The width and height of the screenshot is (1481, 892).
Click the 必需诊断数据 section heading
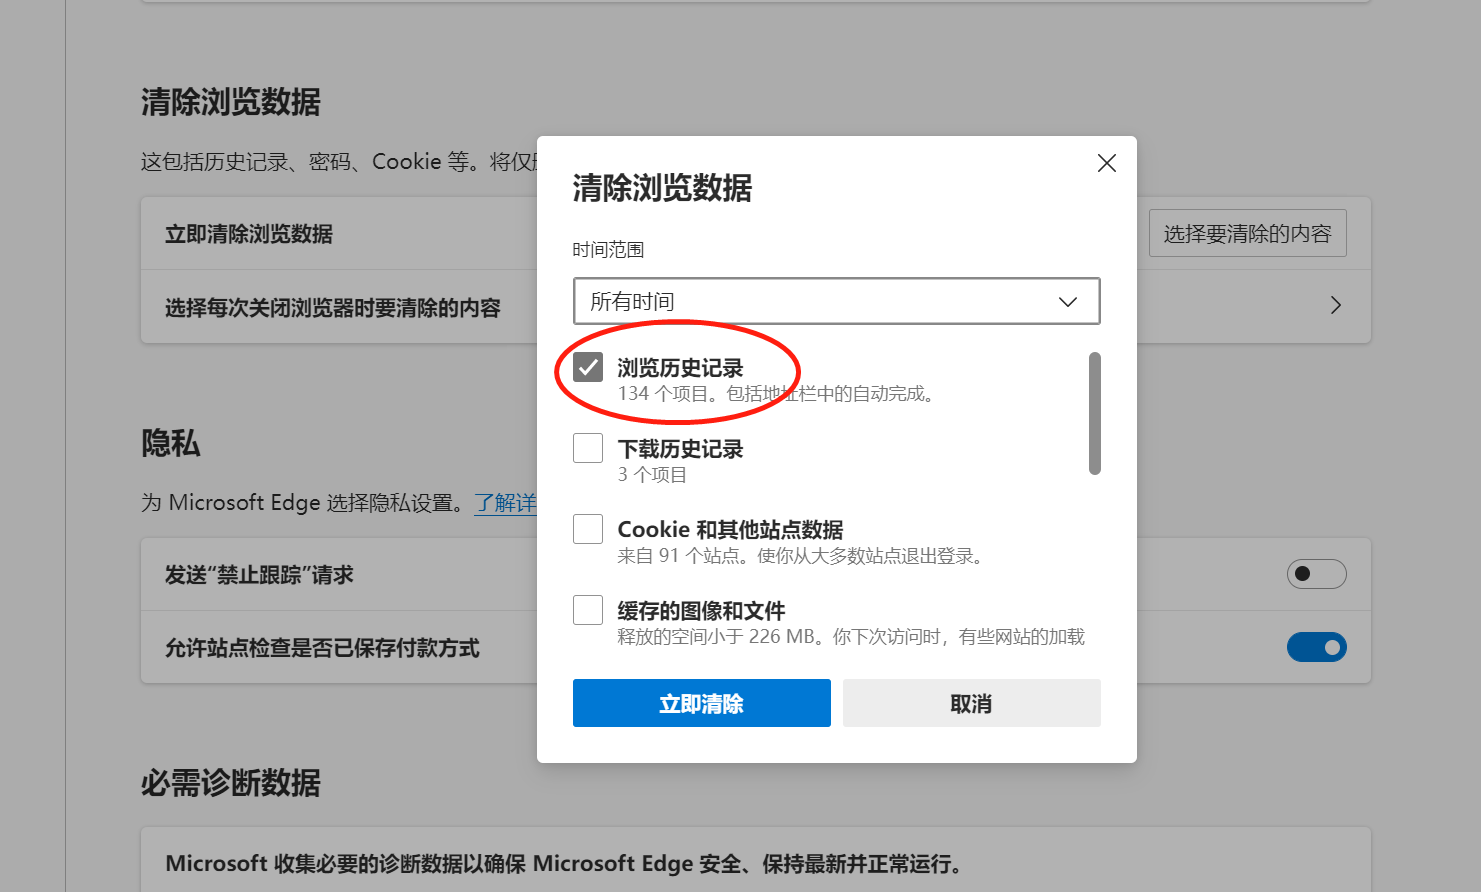pos(231,783)
